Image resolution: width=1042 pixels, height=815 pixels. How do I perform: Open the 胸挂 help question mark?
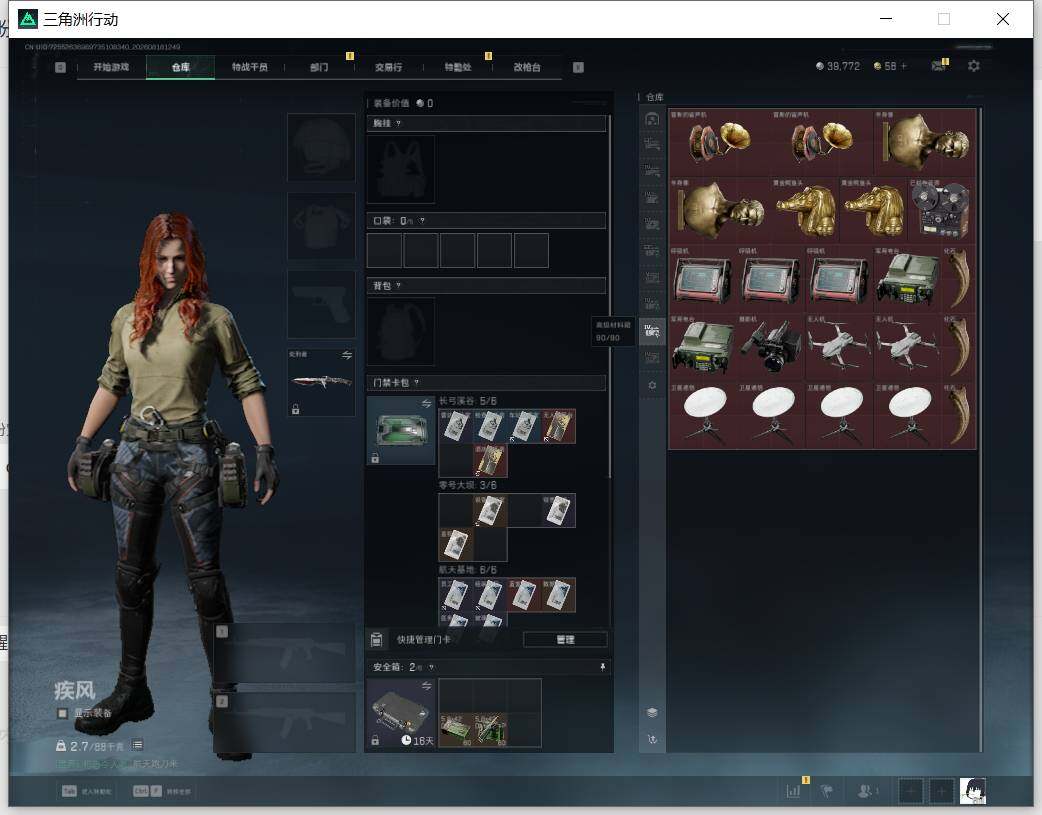[398, 124]
